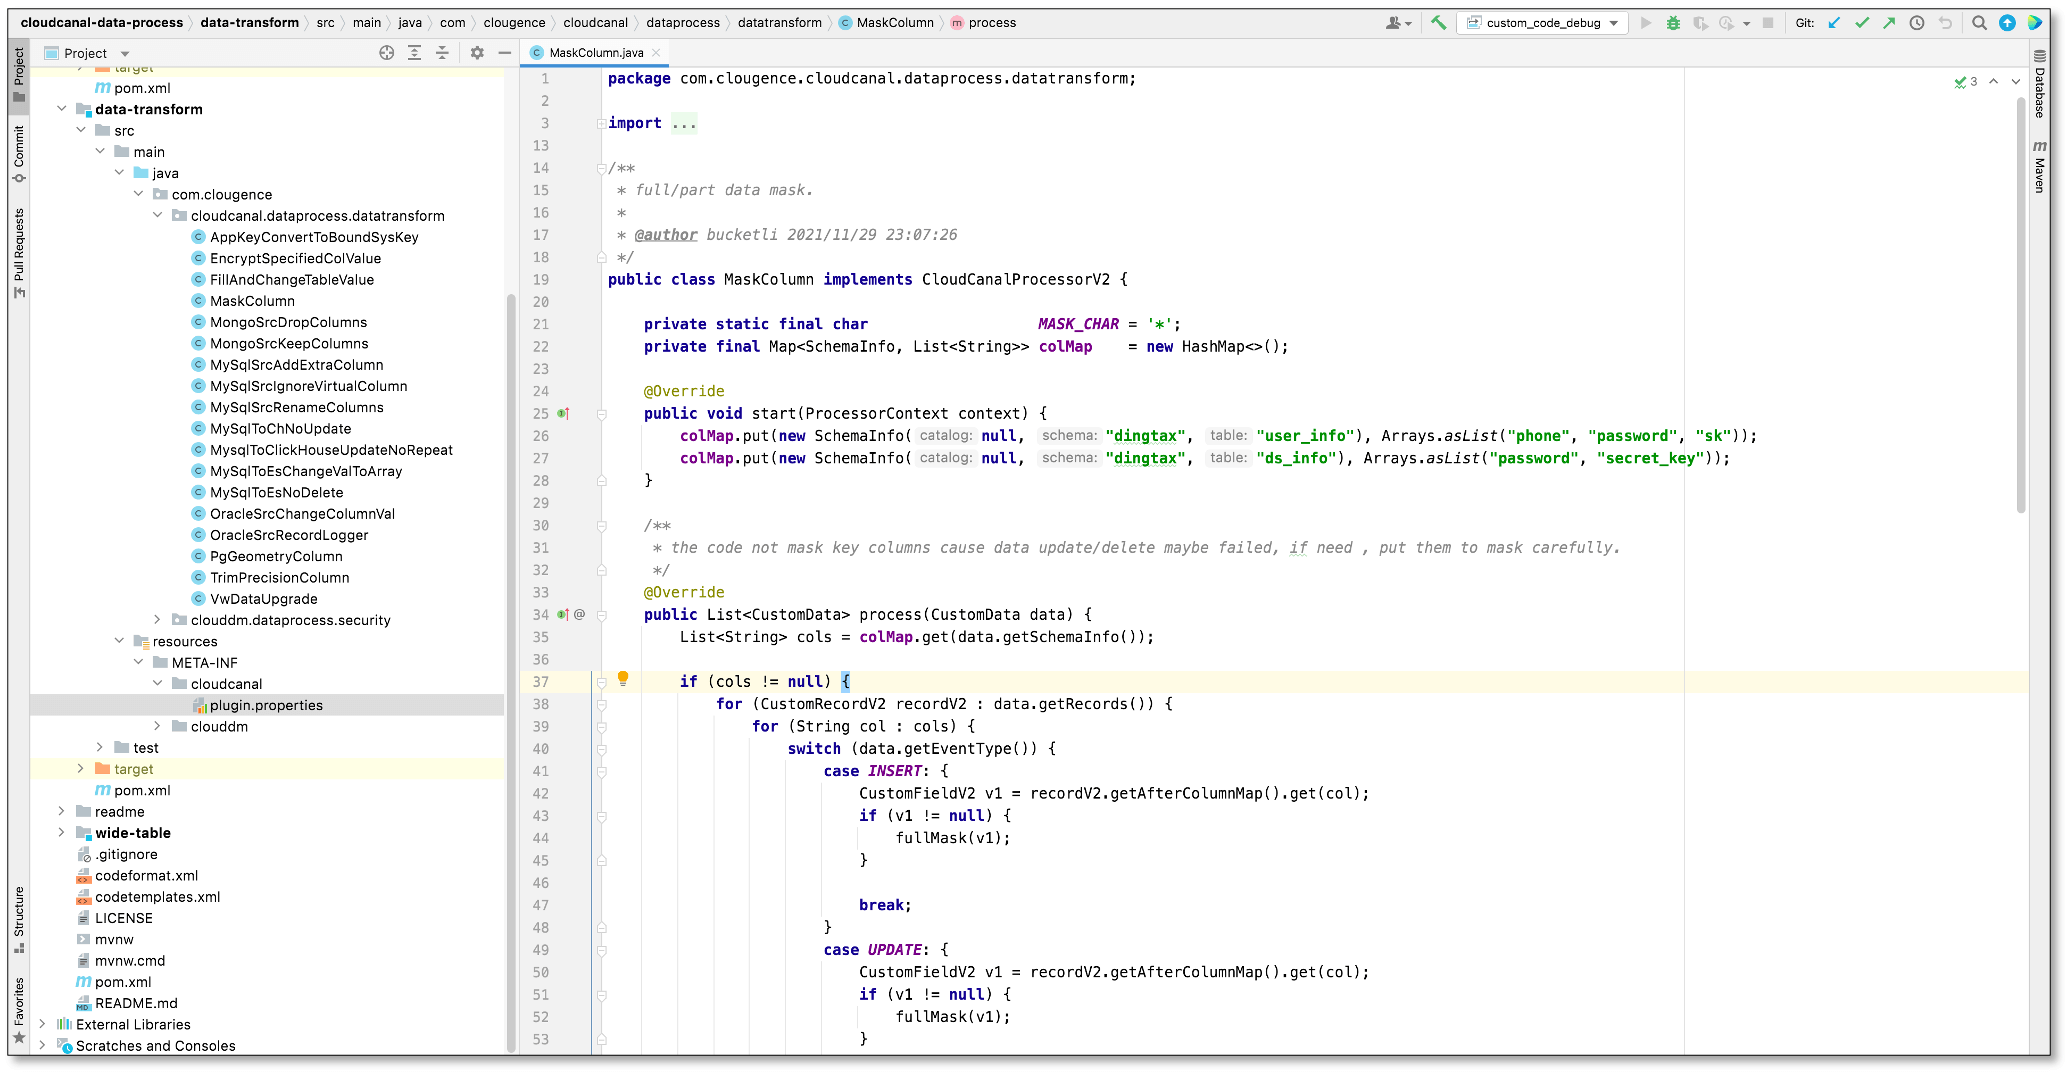Push commits with the green Git arrow
This screenshot has height=1076, width=2068.
pyautogui.click(x=1889, y=23)
